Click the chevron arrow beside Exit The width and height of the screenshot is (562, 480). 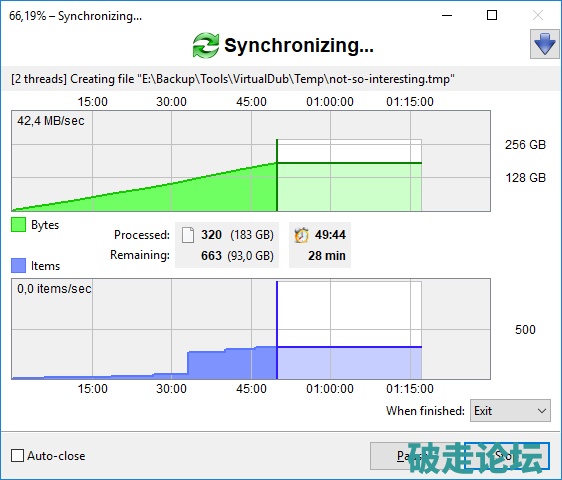[542, 411]
